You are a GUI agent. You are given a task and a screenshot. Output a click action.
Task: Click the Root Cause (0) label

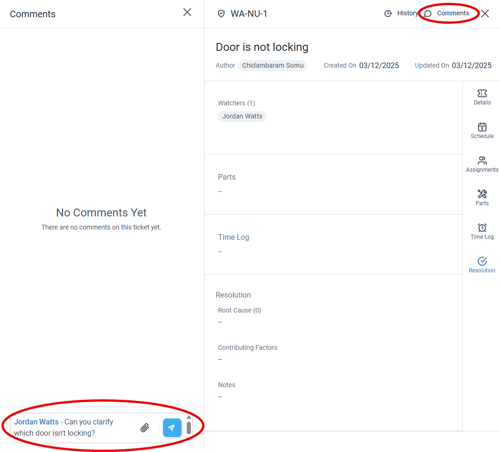click(239, 310)
